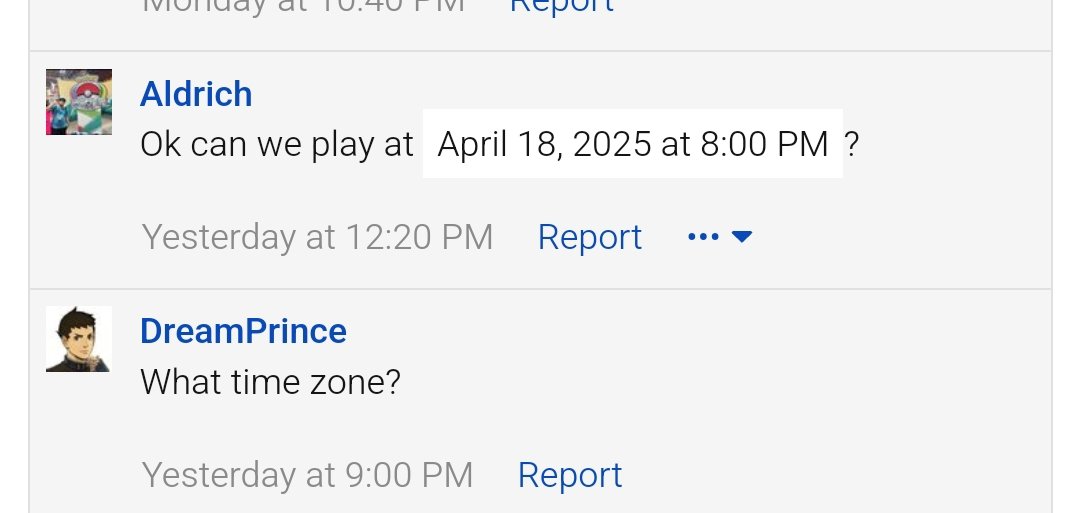Click the 'What time zone?' message text
Screen dimensions: 1080x513
point(270,381)
